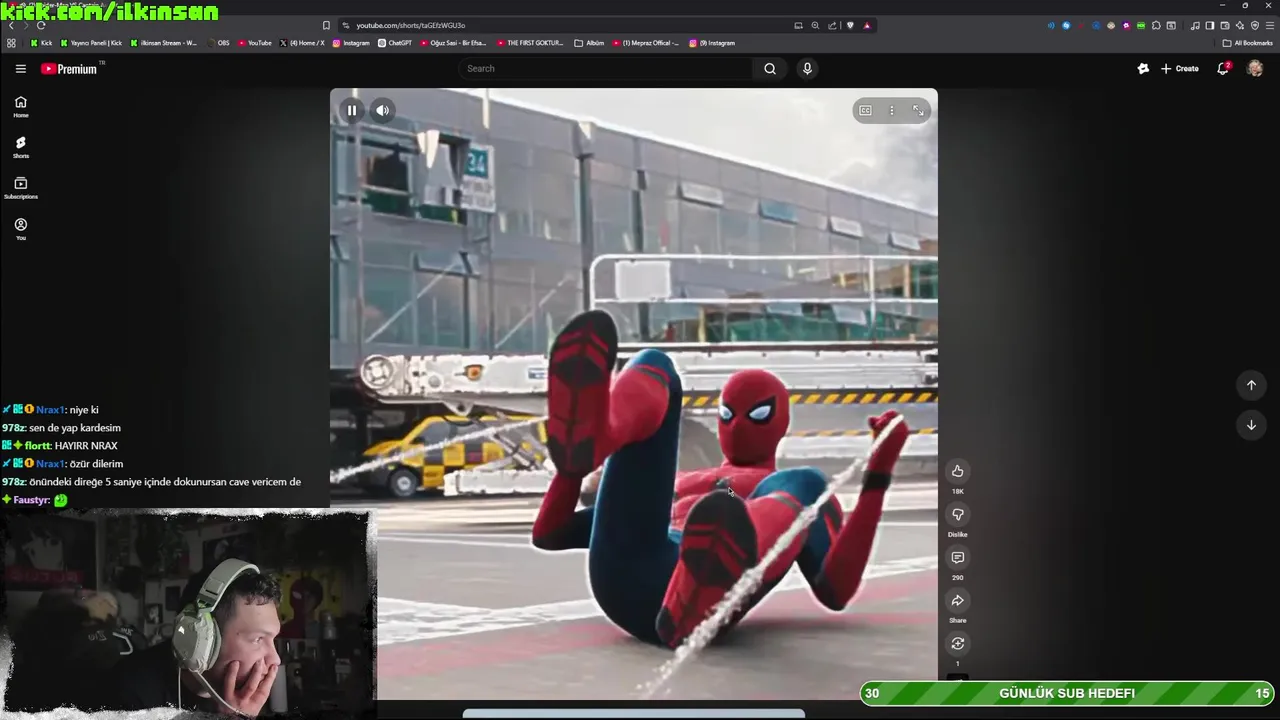
Task: Click the Short video frame
Action: 634,393
